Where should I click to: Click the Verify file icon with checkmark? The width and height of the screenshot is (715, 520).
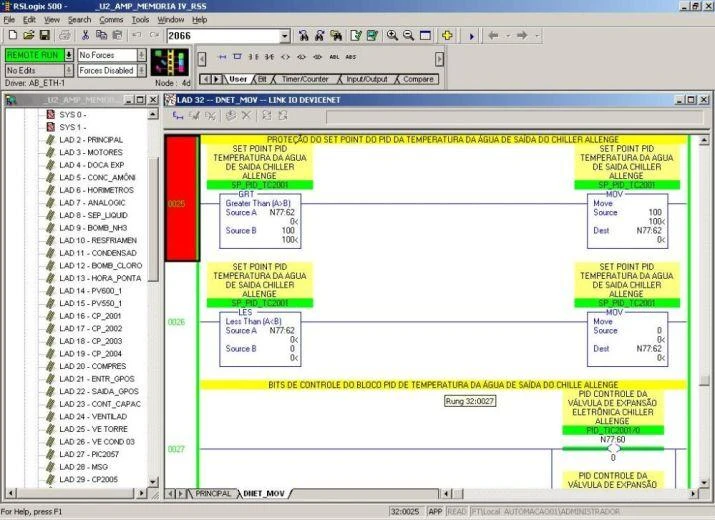click(x=356, y=36)
